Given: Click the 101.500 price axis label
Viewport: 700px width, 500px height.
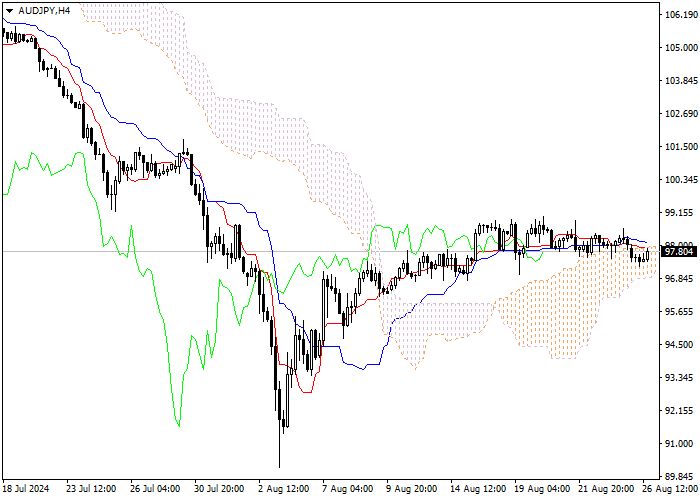Looking at the screenshot, I should click(x=681, y=147).
